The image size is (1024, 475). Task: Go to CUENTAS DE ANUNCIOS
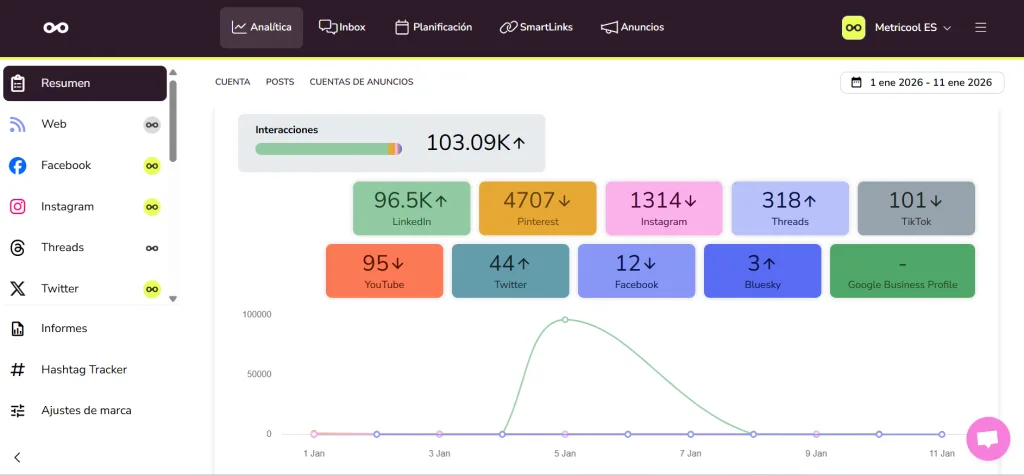tap(361, 82)
